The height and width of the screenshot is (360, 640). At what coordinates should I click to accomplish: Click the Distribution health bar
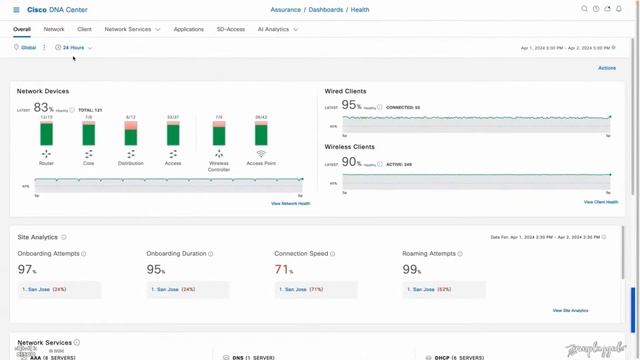point(131,133)
